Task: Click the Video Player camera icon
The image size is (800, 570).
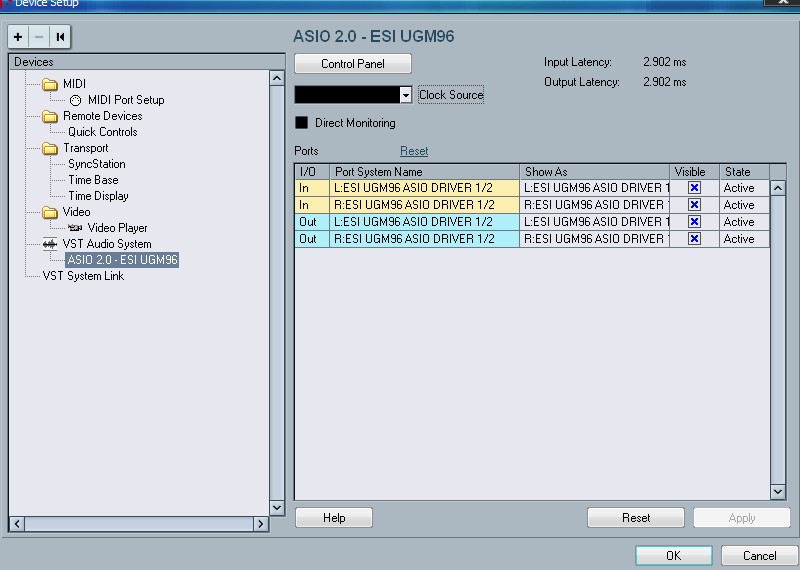Action: [x=75, y=228]
